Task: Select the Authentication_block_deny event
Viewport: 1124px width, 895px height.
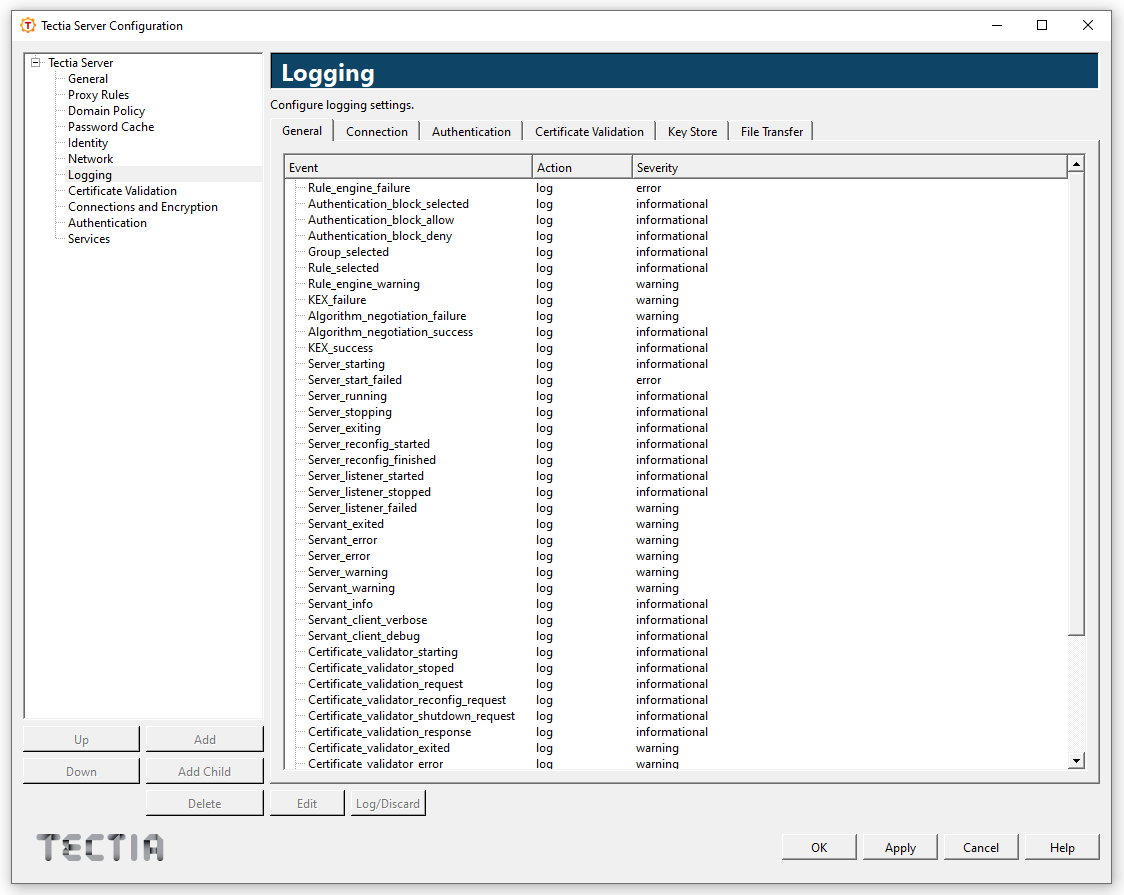Action: (x=380, y=236)
